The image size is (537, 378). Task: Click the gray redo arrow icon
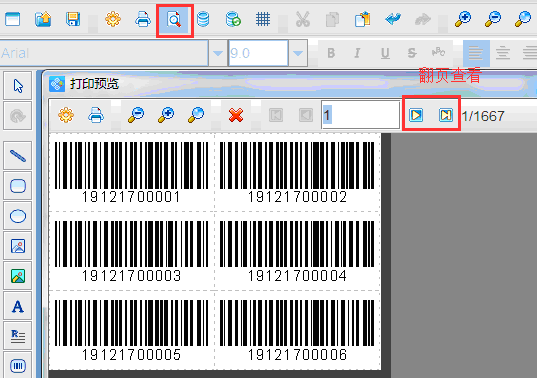point(423,19)
